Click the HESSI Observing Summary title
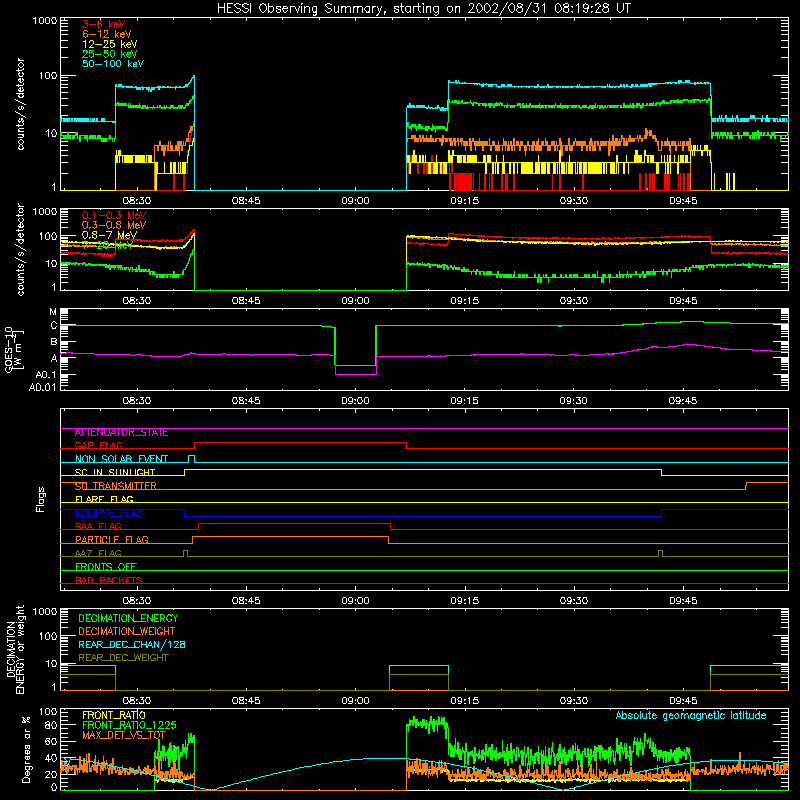This screenshot has height=800, width=800. 423,9
